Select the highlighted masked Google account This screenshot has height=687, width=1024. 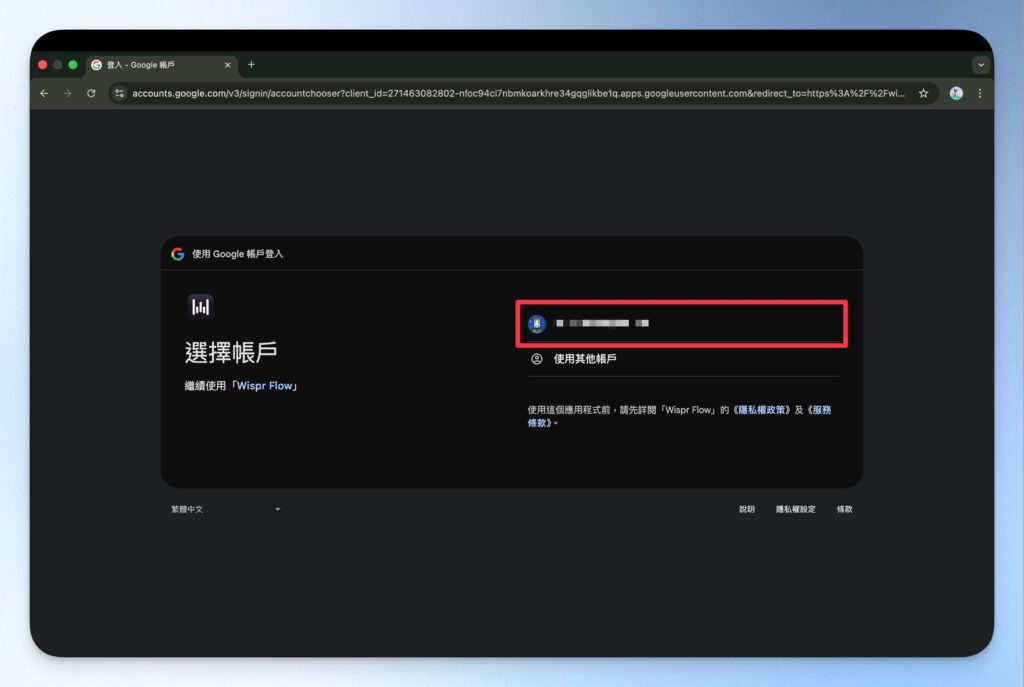pos(680,323)
